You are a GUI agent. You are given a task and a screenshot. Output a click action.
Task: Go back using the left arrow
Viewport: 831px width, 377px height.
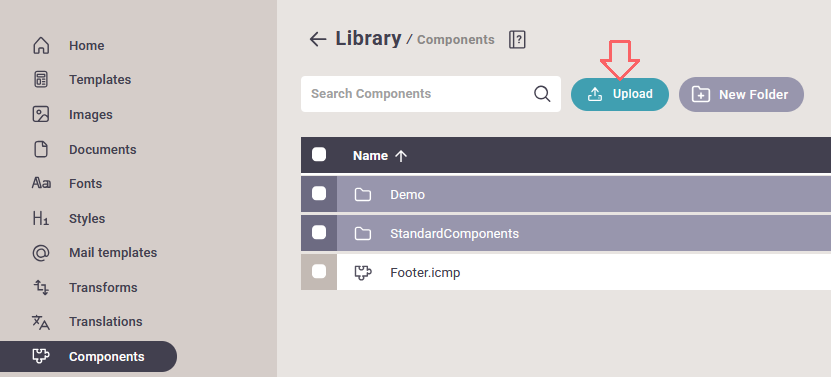point(317,39)
